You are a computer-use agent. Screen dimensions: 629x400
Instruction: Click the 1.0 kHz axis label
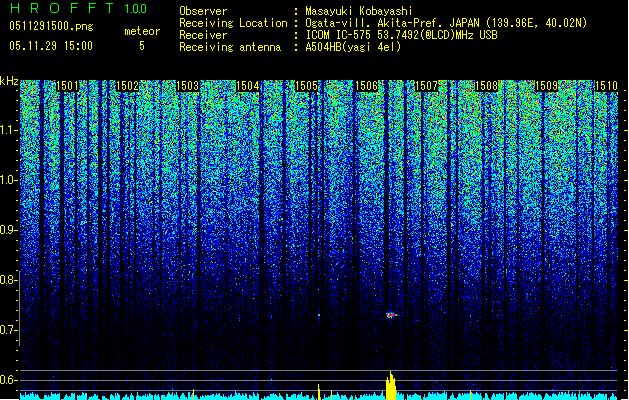pyautogui.click(x=8, y=181)
